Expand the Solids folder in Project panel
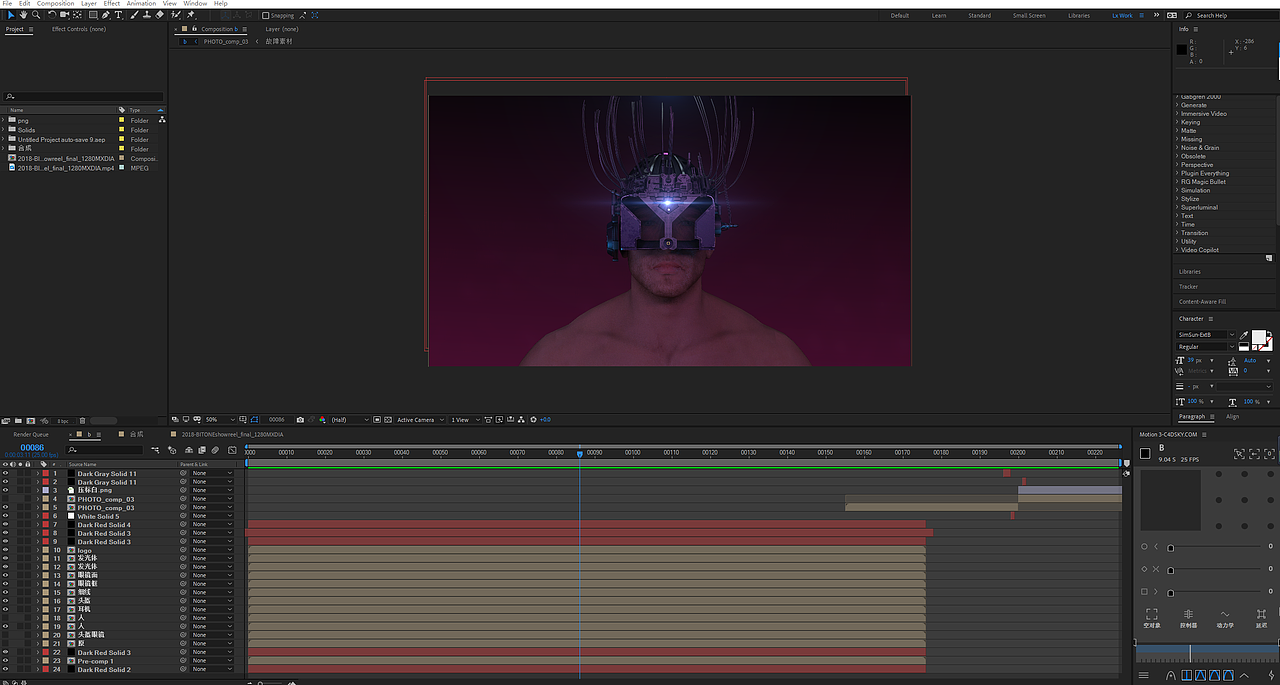Image resolution: width=1280 pixels, height=685 pixels. (x=3, y=130)
